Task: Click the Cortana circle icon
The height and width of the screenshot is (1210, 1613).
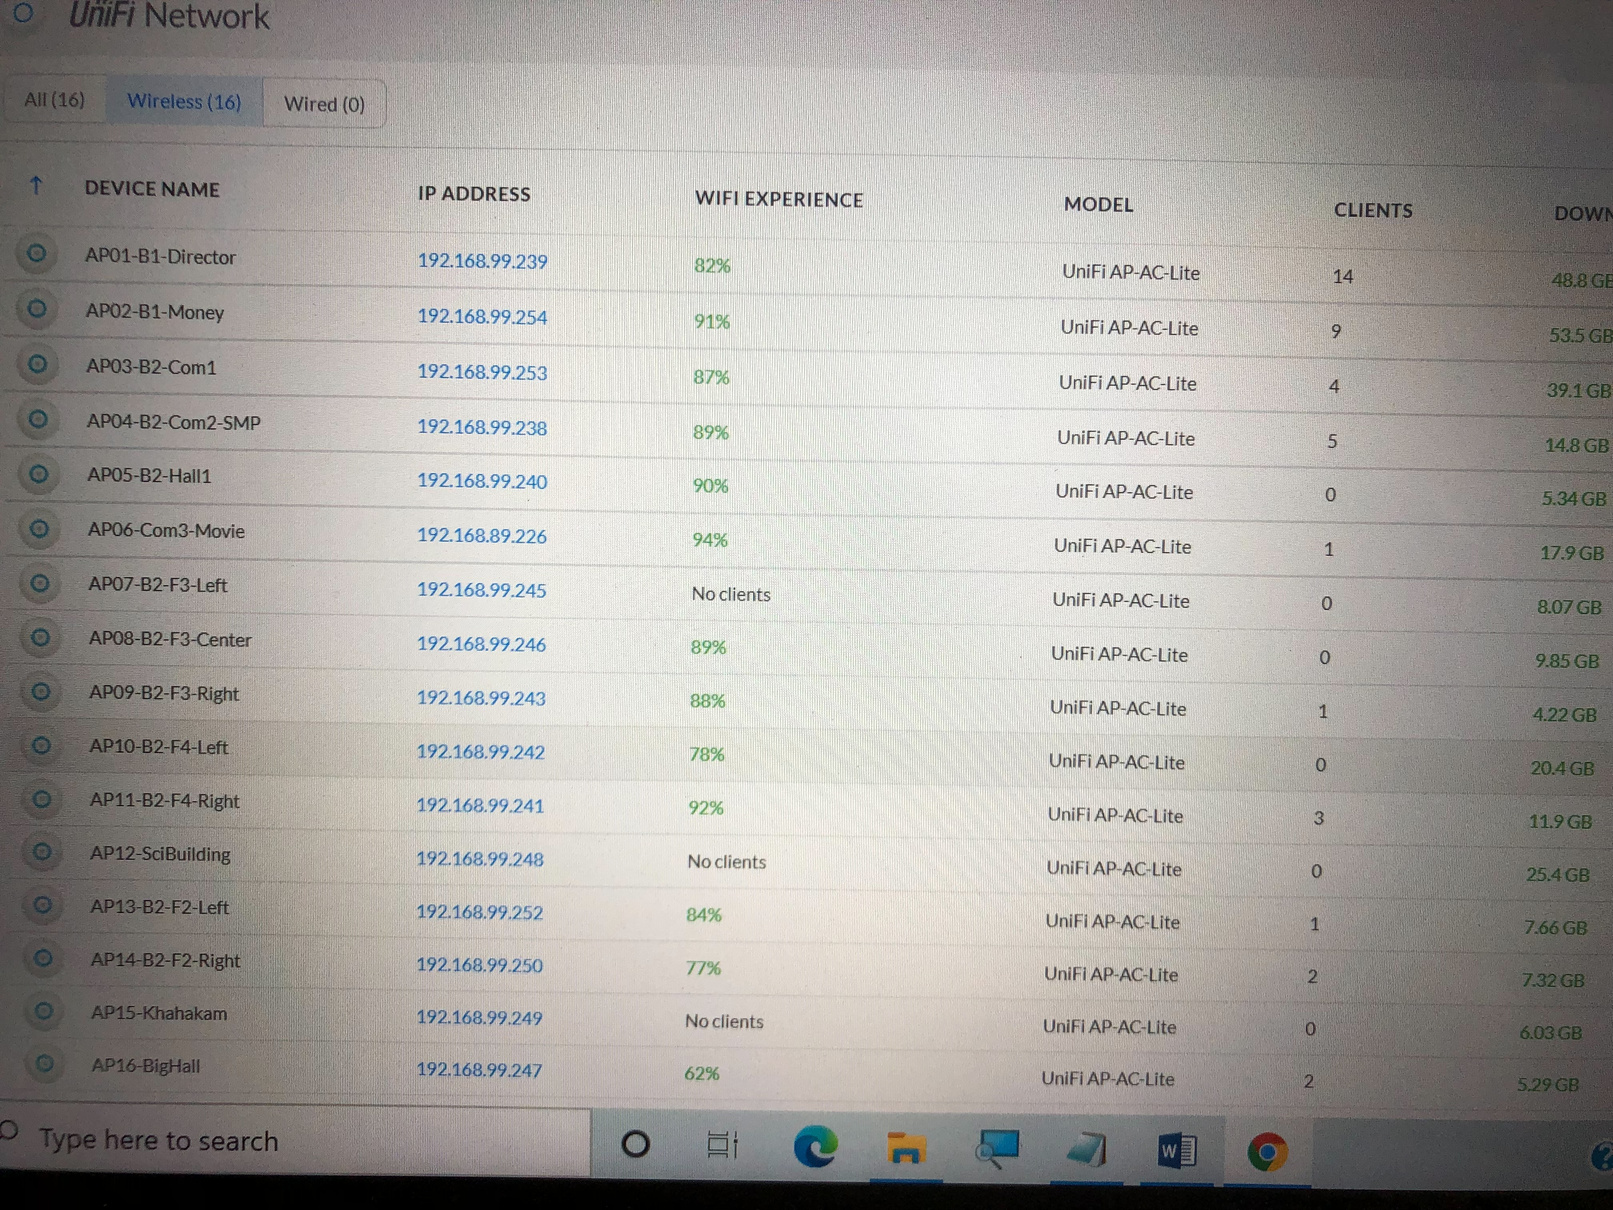Action: [635, 1144]
